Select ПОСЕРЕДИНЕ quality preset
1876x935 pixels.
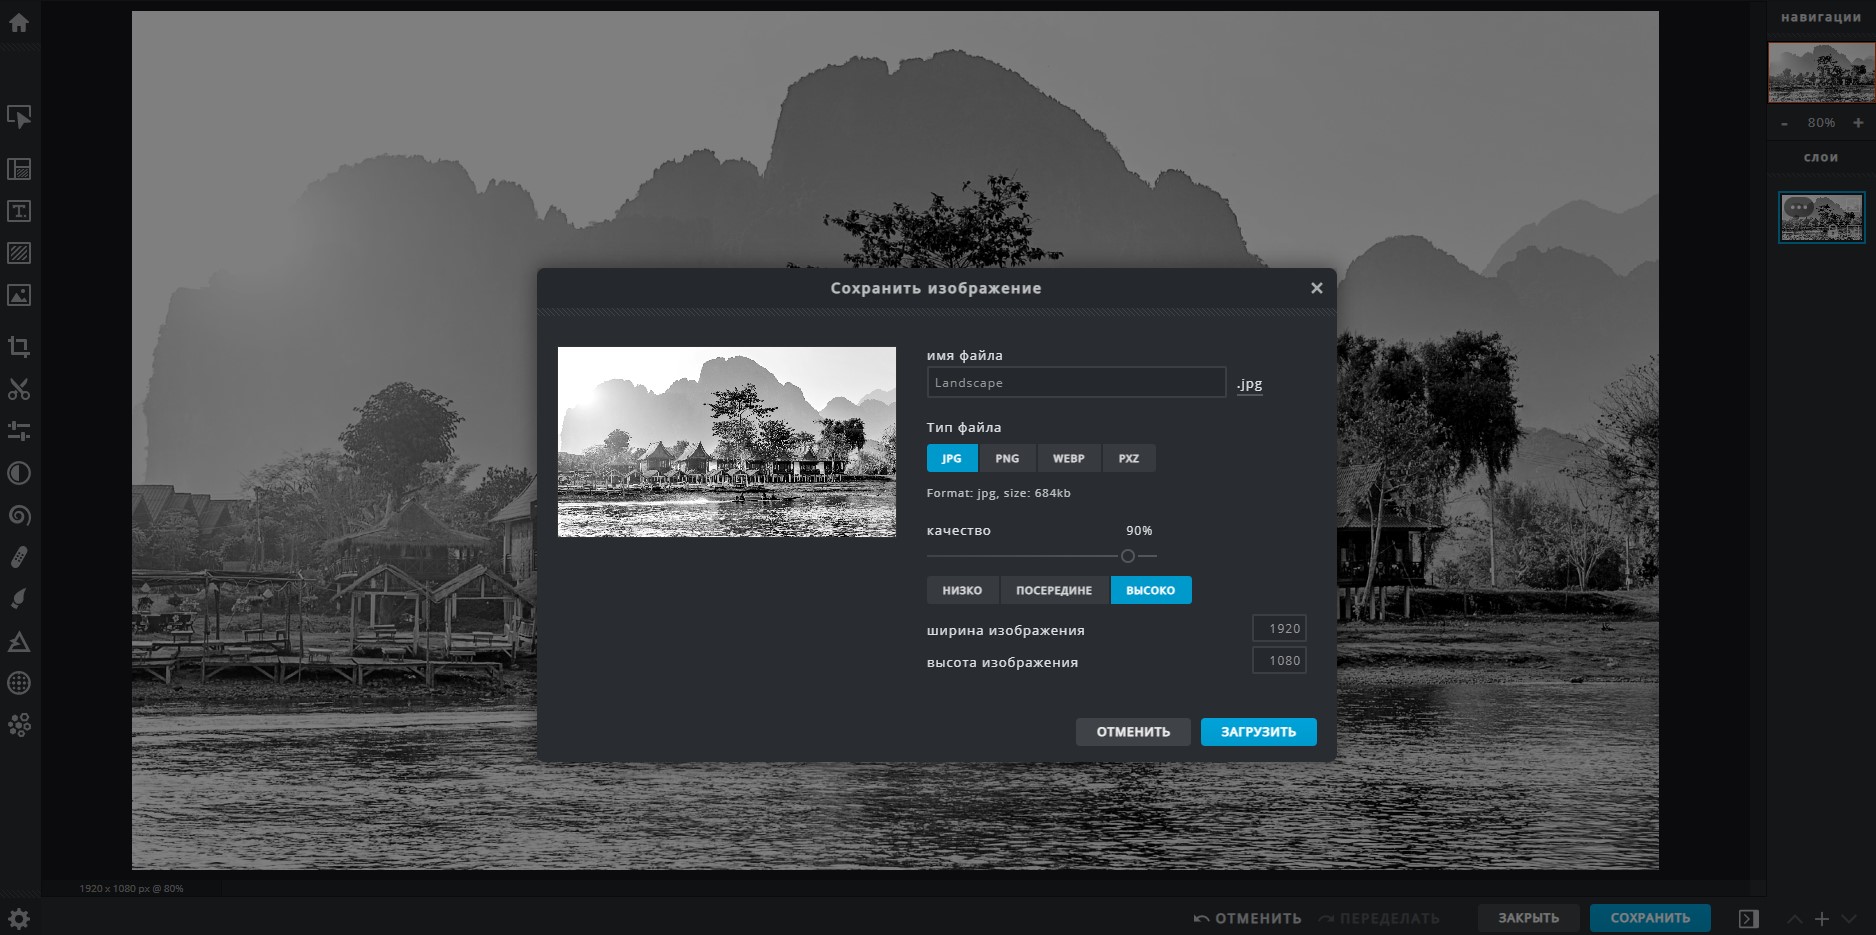(1054, 590)
